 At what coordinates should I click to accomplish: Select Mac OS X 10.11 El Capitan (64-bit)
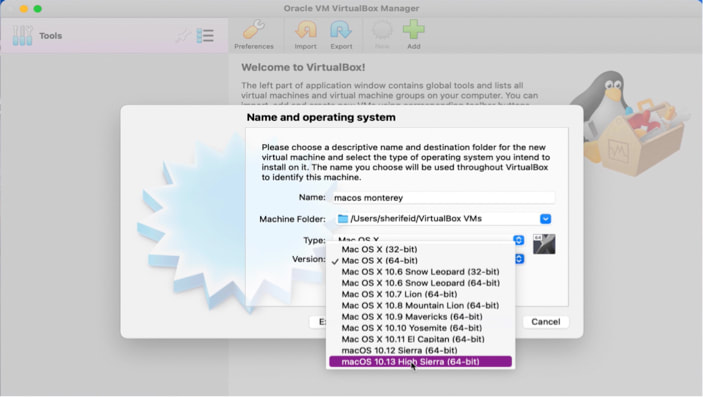(x=421, y=339)
